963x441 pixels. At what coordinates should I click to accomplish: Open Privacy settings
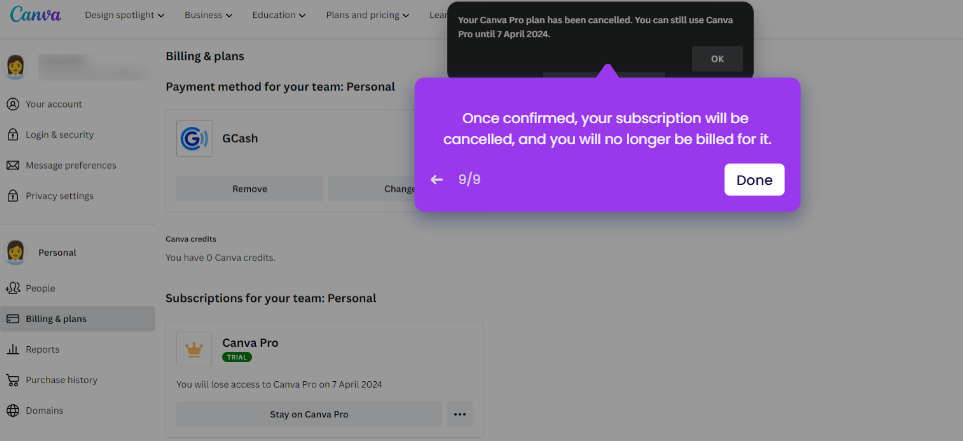point(59,196)
